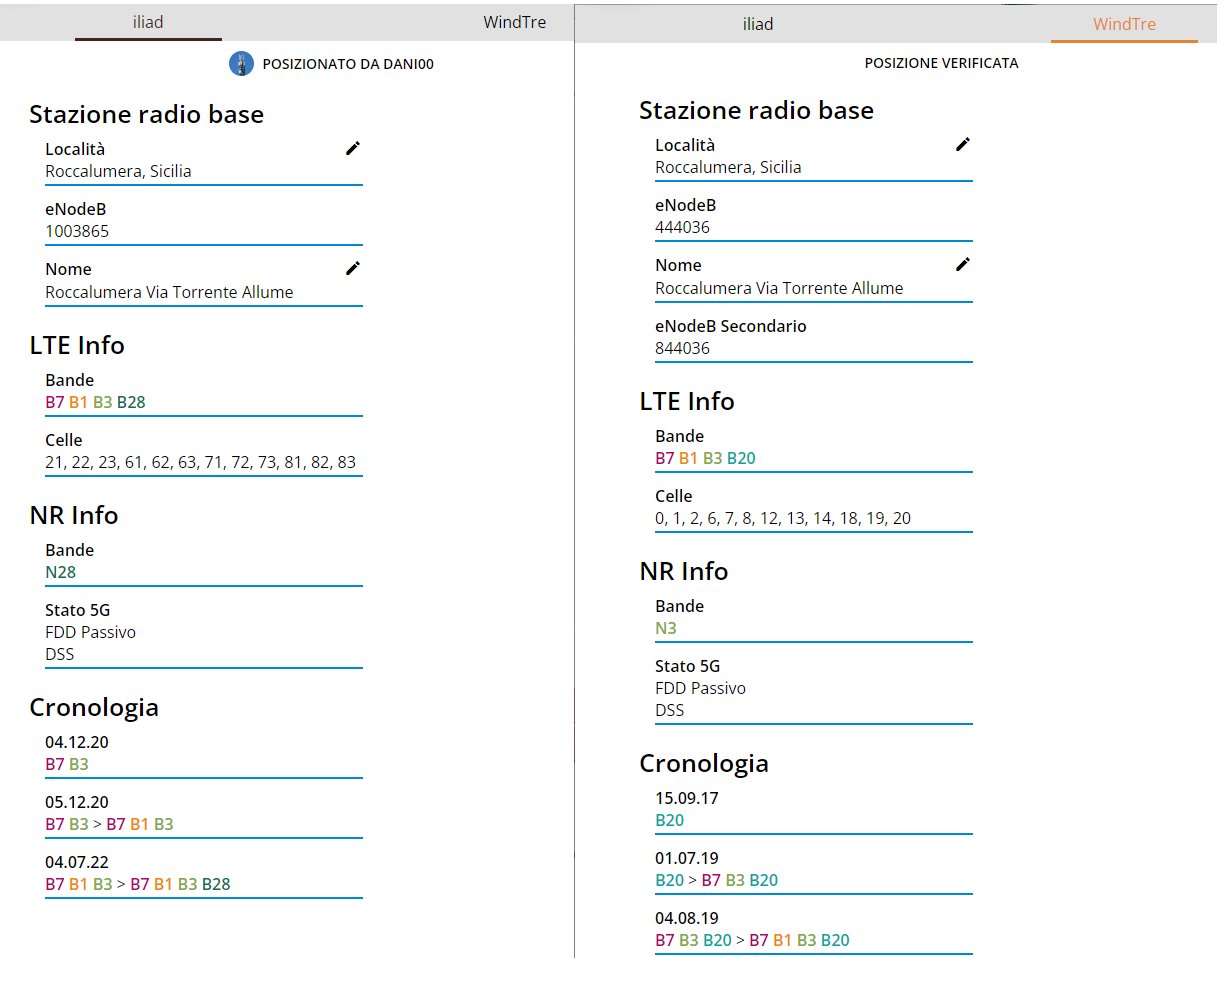Click eNodeB Secondario value 844036
This screenshot has height=994, width=1224.
point(683,348)
